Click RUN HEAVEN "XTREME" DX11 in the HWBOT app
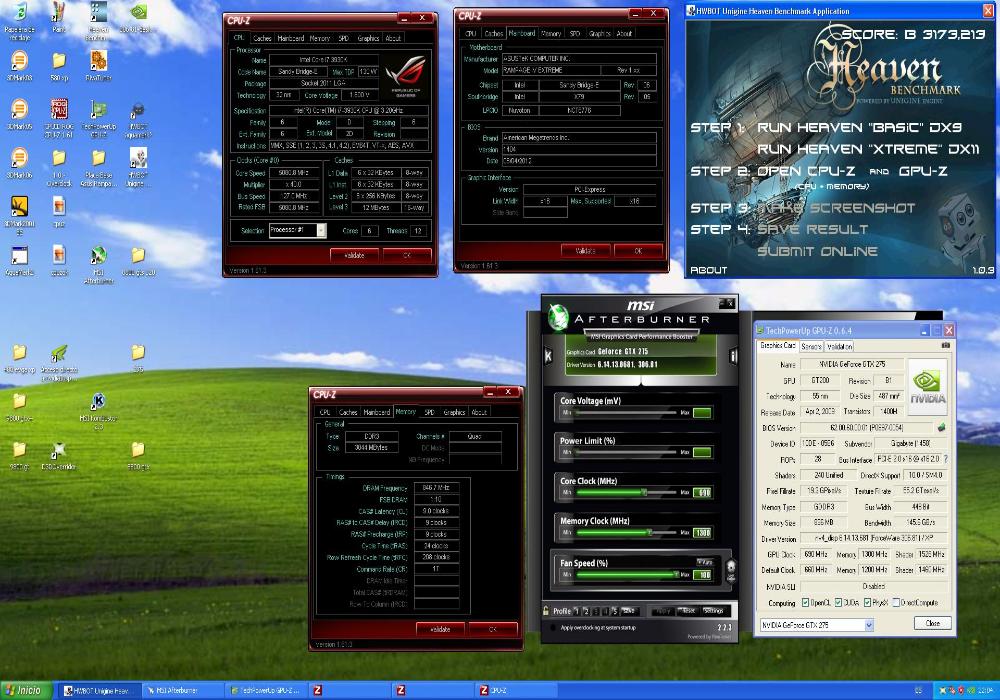This screenshot has height=700, width=1000. click(x=868, y=149)
